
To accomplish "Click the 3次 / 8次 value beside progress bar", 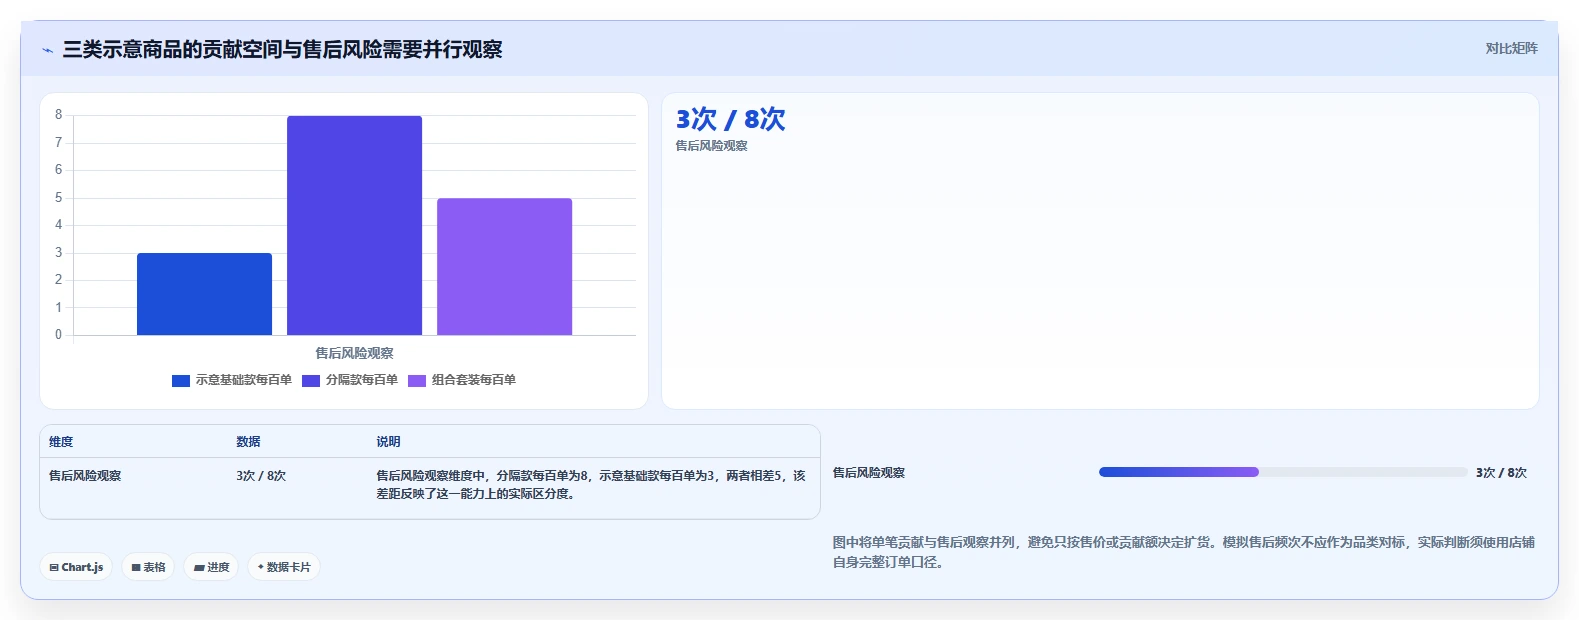I will coord(1501,473).
